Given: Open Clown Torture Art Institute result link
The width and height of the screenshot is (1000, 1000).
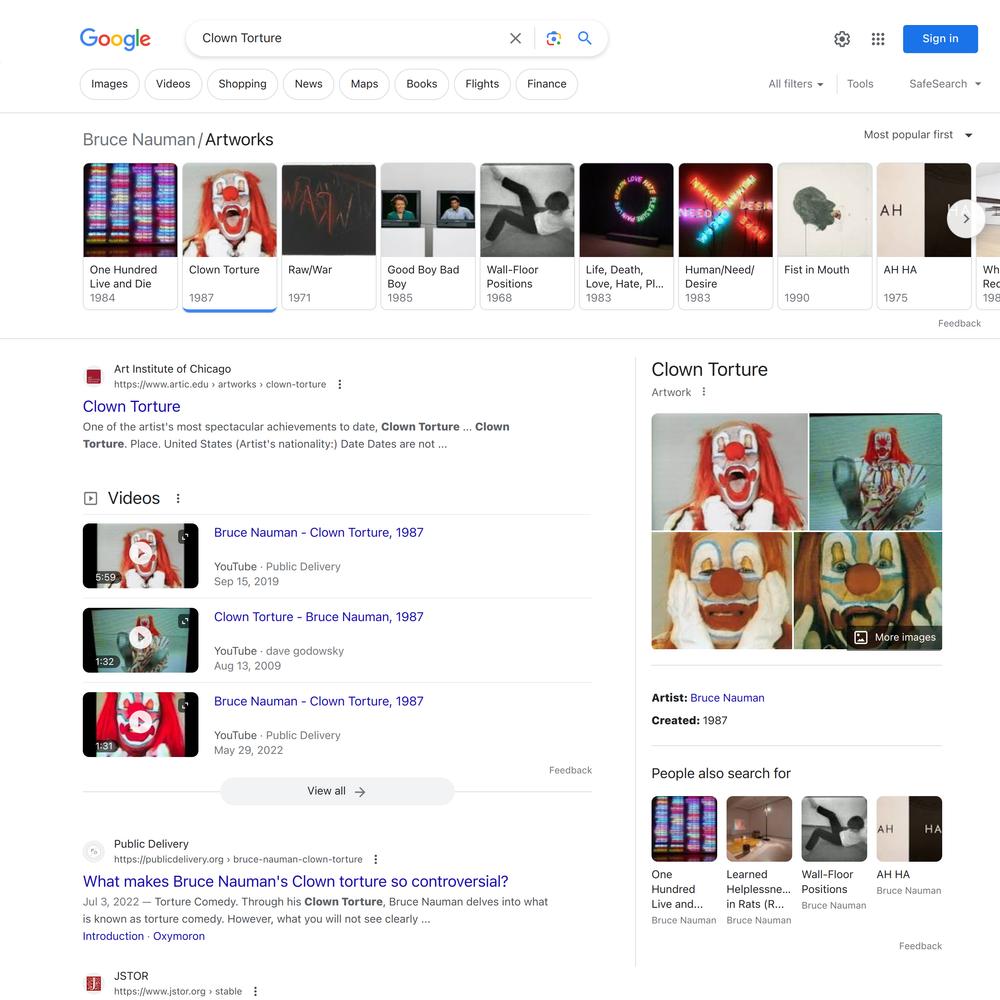Looking at the screenshot, I should tap(131, 406).
